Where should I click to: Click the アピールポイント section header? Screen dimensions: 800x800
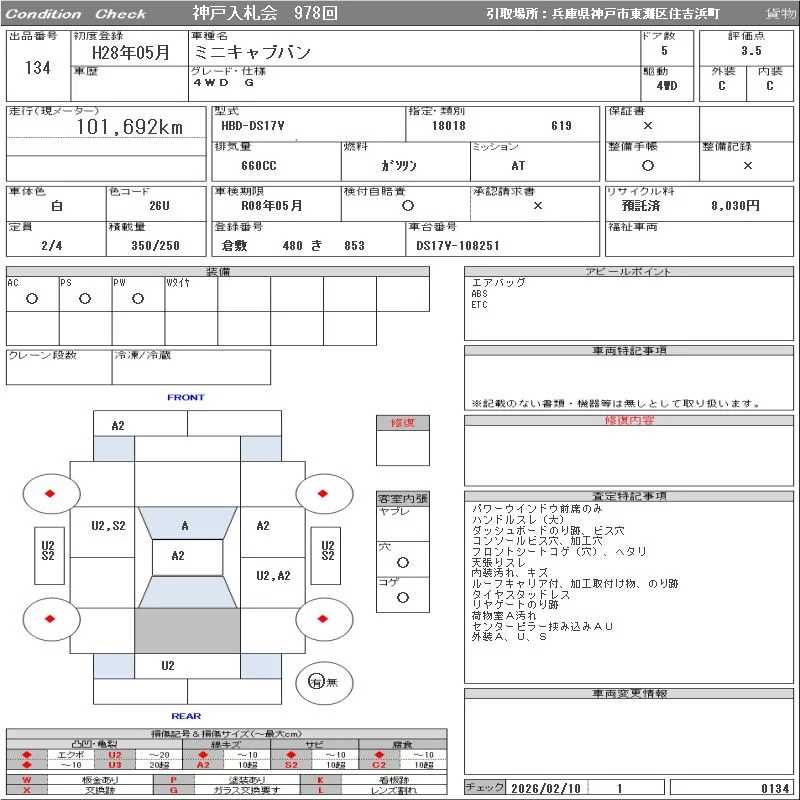630,272
